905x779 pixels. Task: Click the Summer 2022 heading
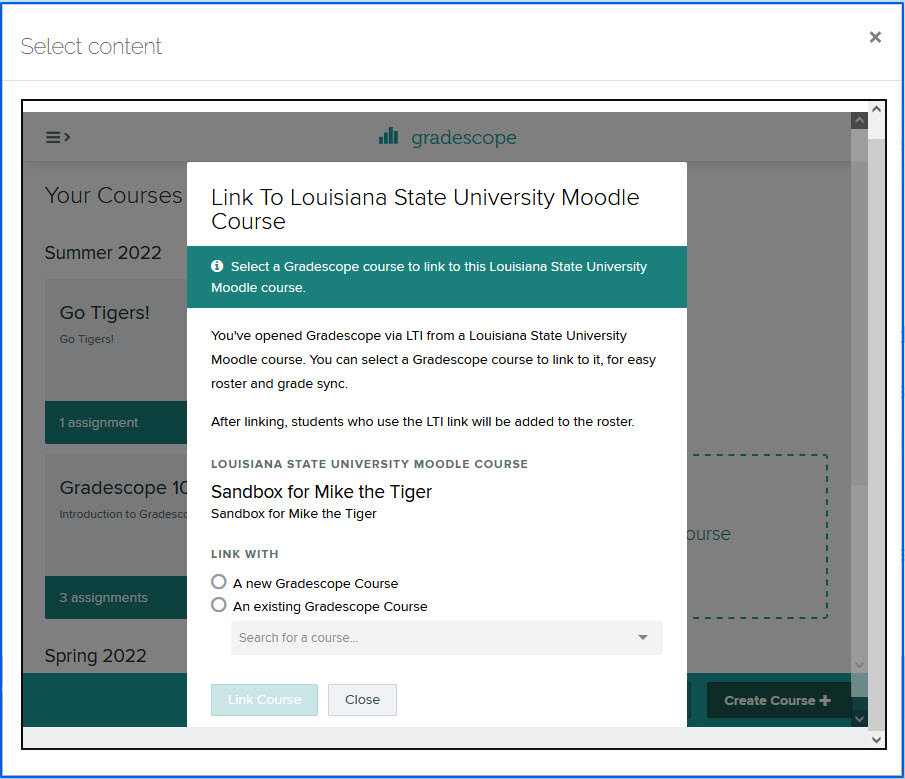point(103,253)
